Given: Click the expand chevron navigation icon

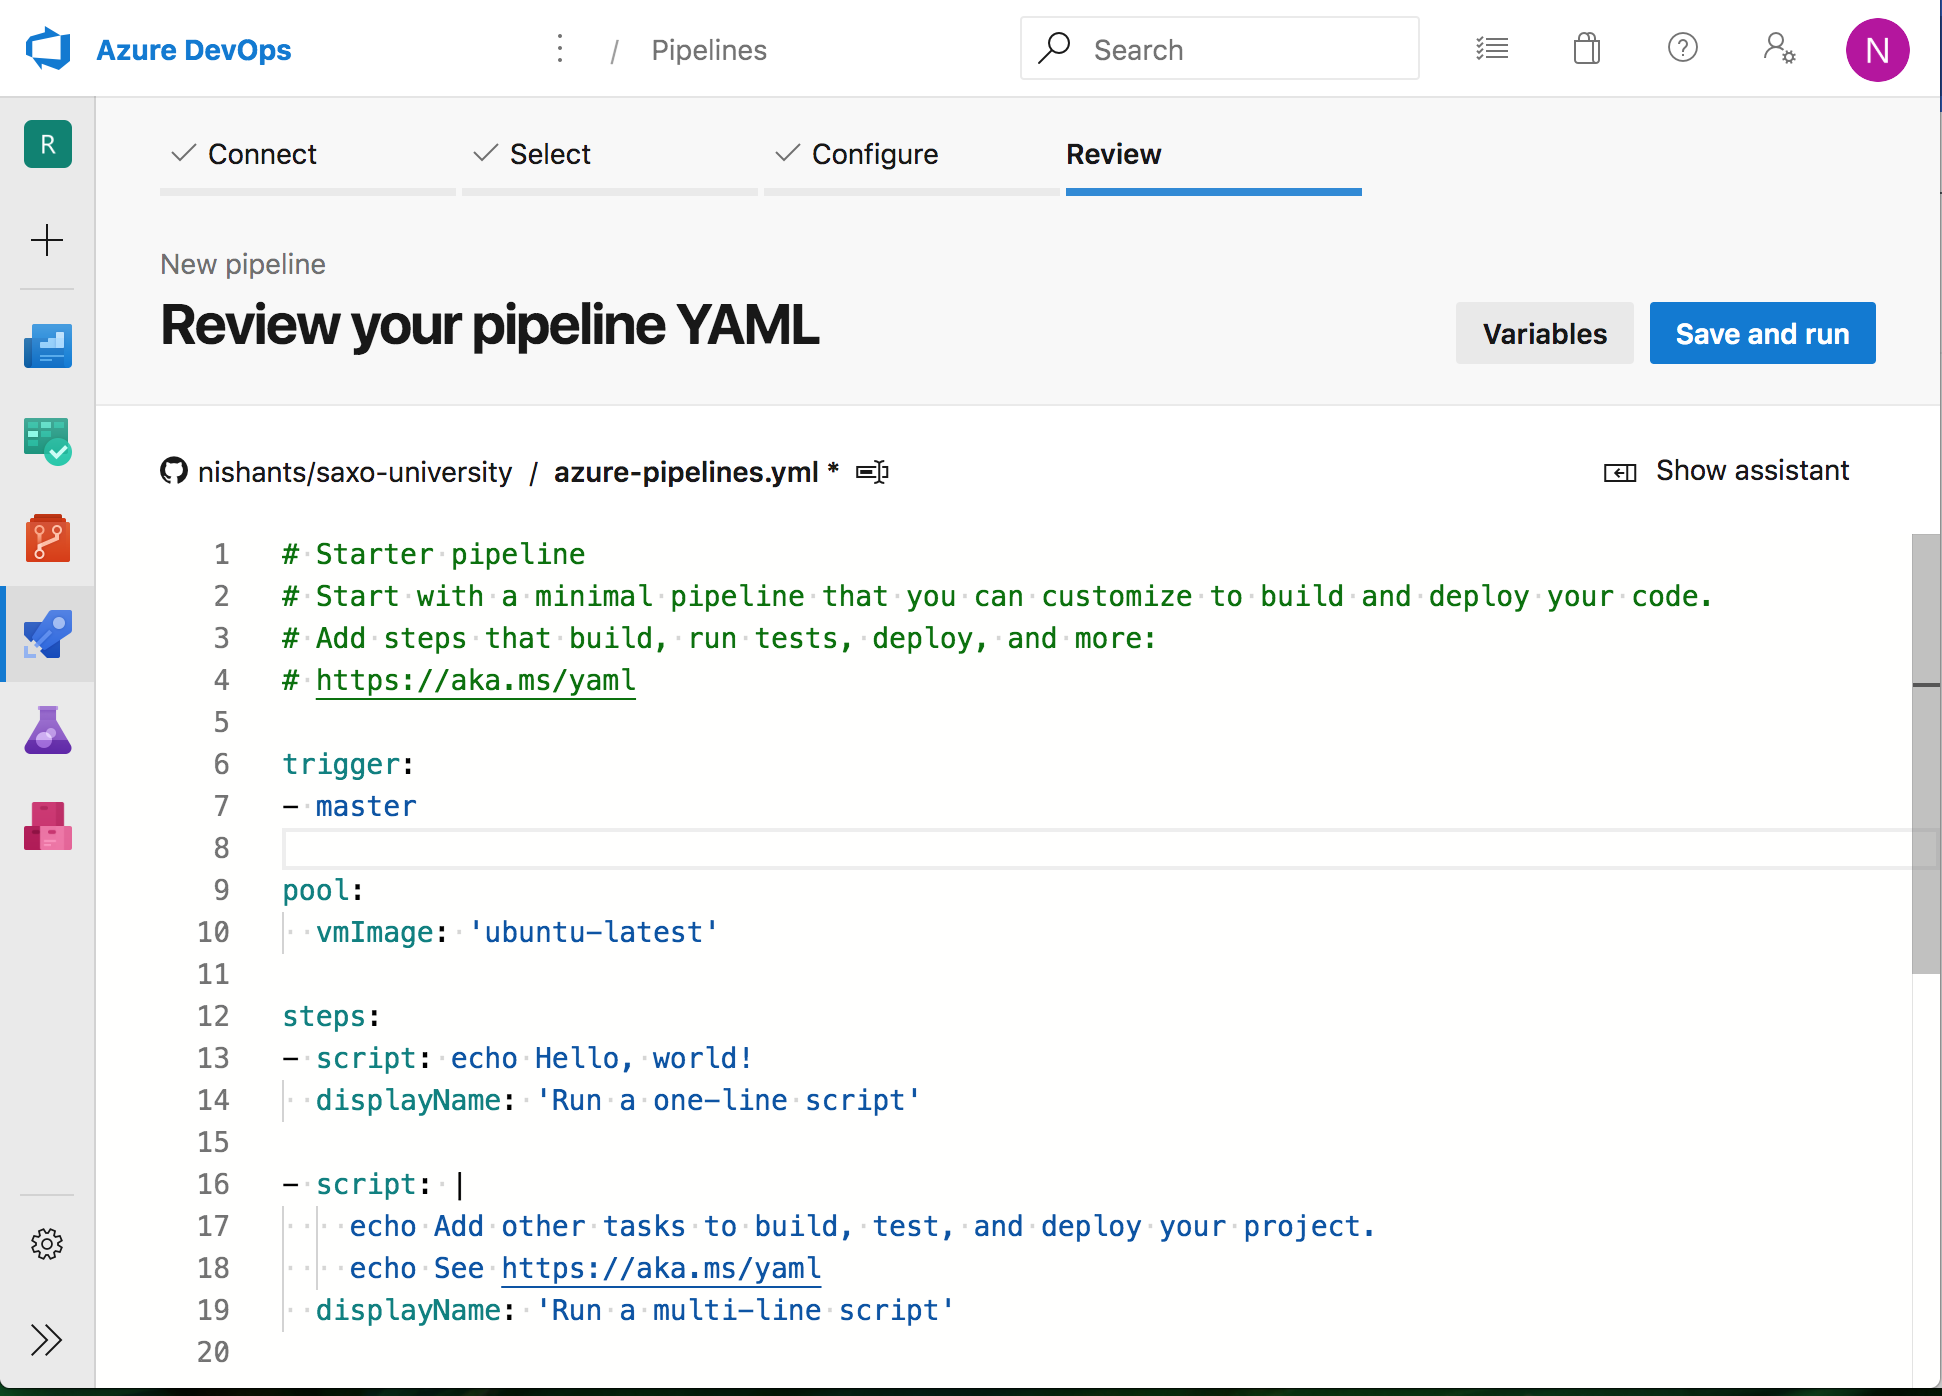Looking at the screenshot, I should pyautogui.click(x=48, y=1339).
